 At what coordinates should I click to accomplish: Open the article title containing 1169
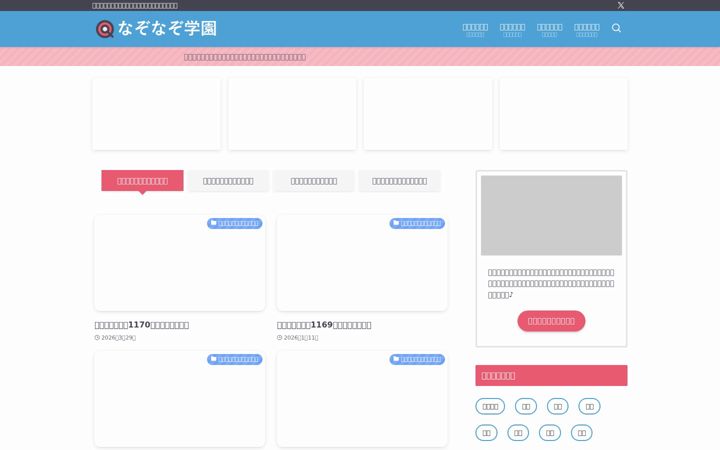[x=324, y=325]
